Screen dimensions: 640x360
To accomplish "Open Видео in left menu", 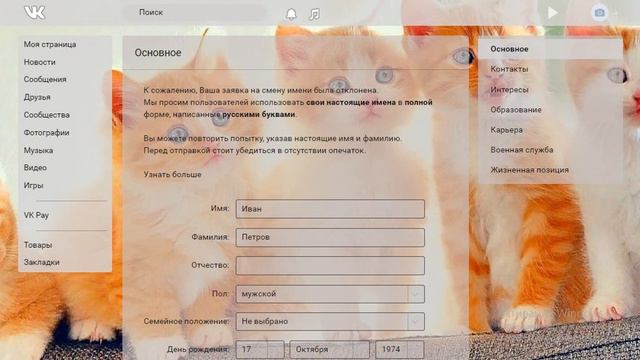I will point(35,167).
